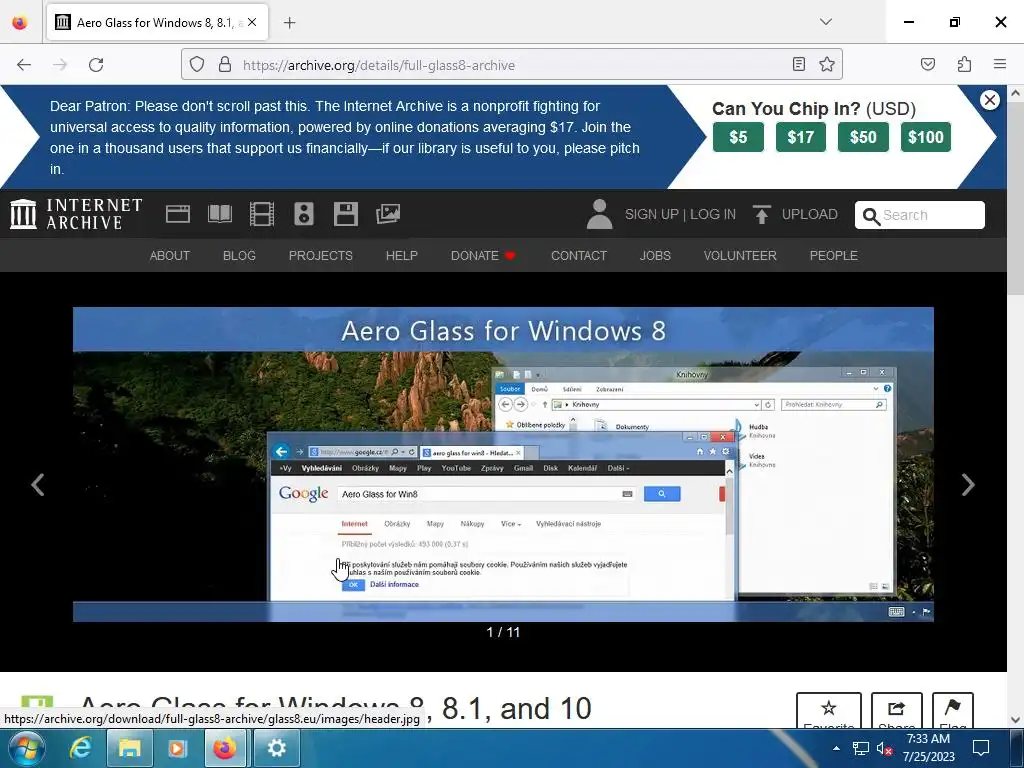1024x768 pixels.
Task: Open the Video film strip icon
Action: click(262, 214)
